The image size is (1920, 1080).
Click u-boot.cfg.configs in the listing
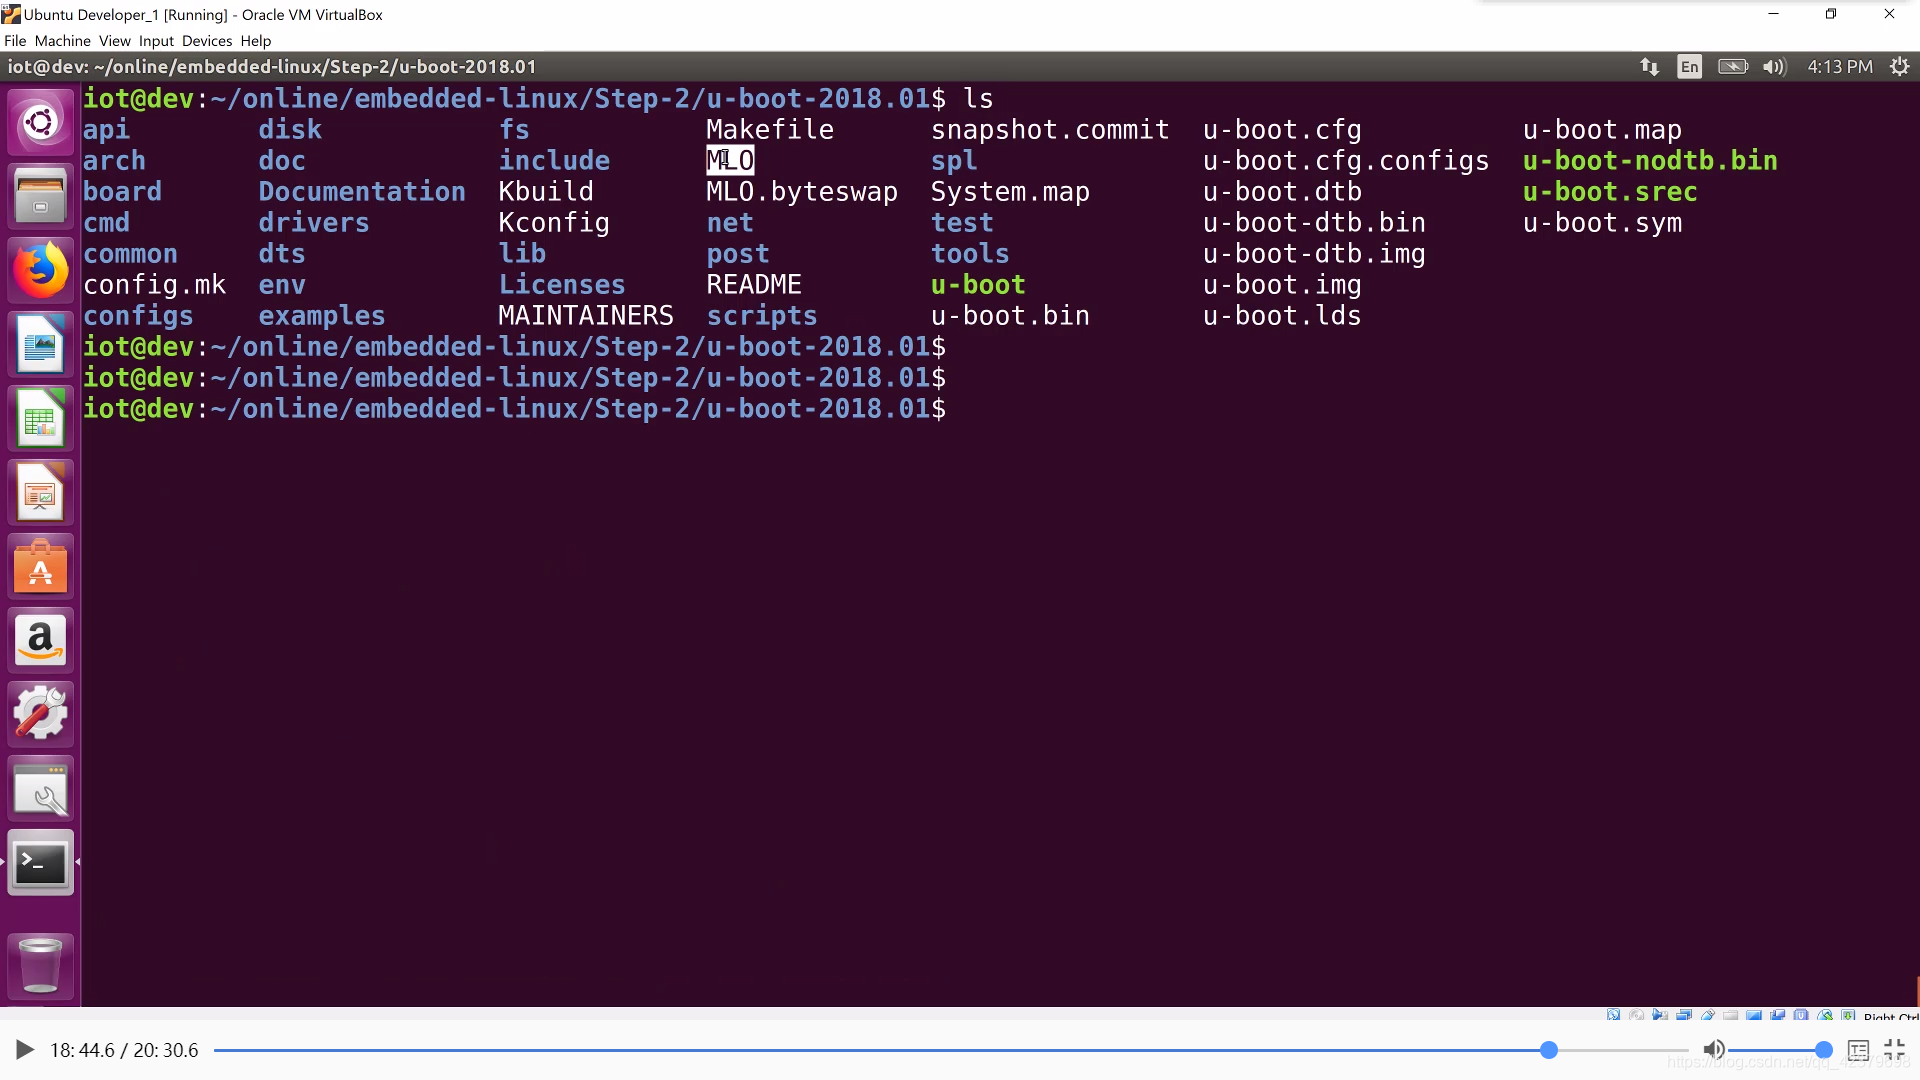1346,161
